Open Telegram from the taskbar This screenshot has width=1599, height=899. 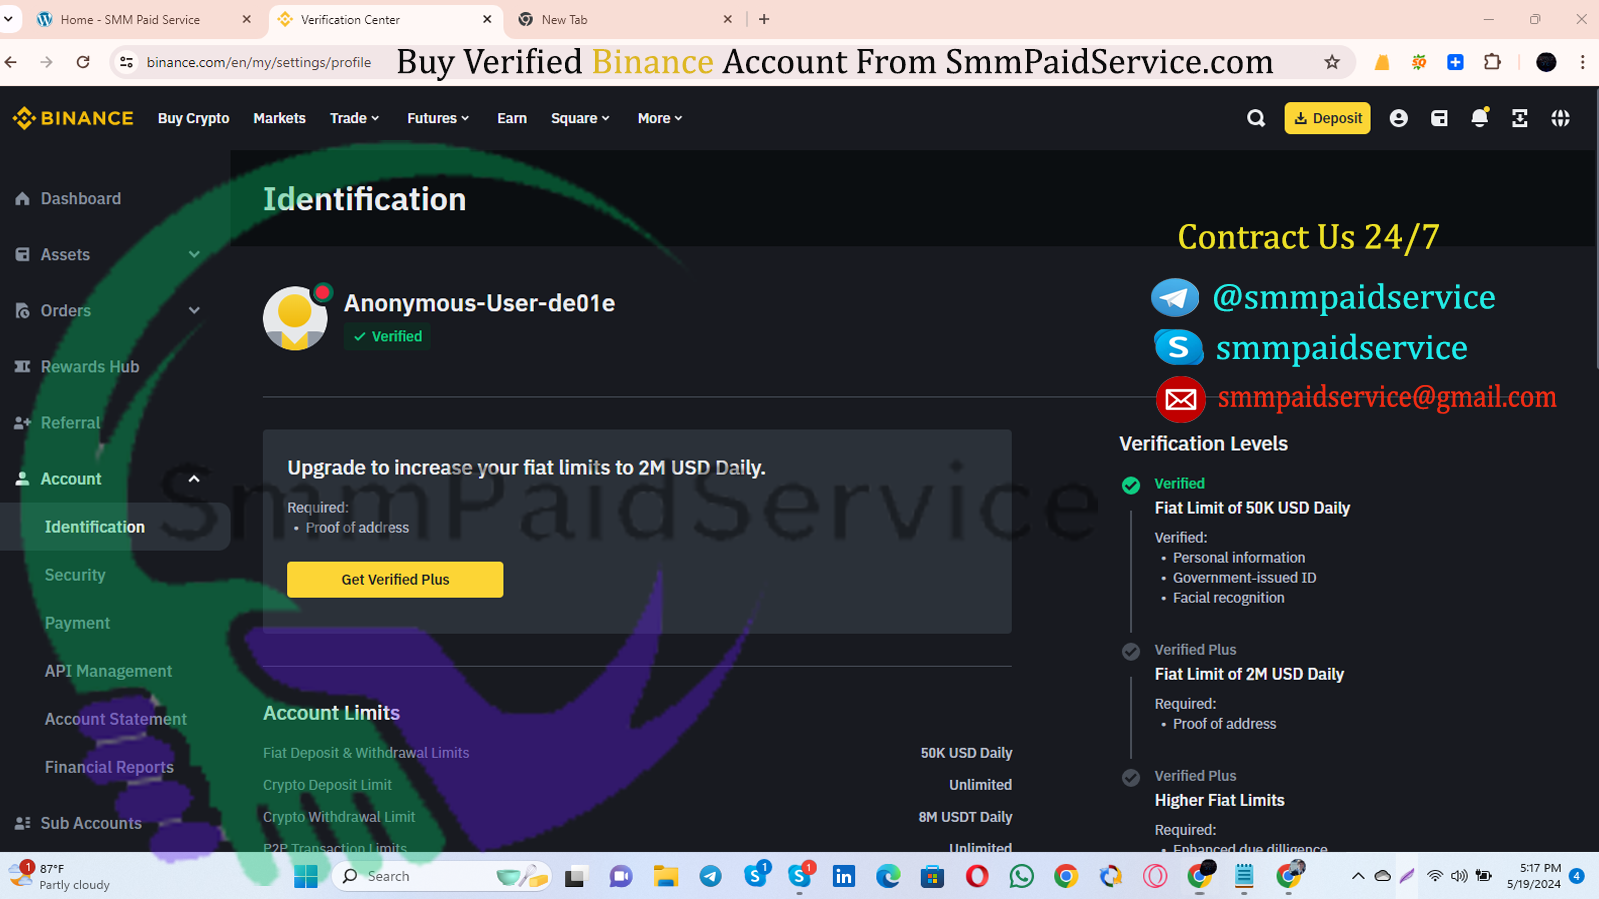710,877
